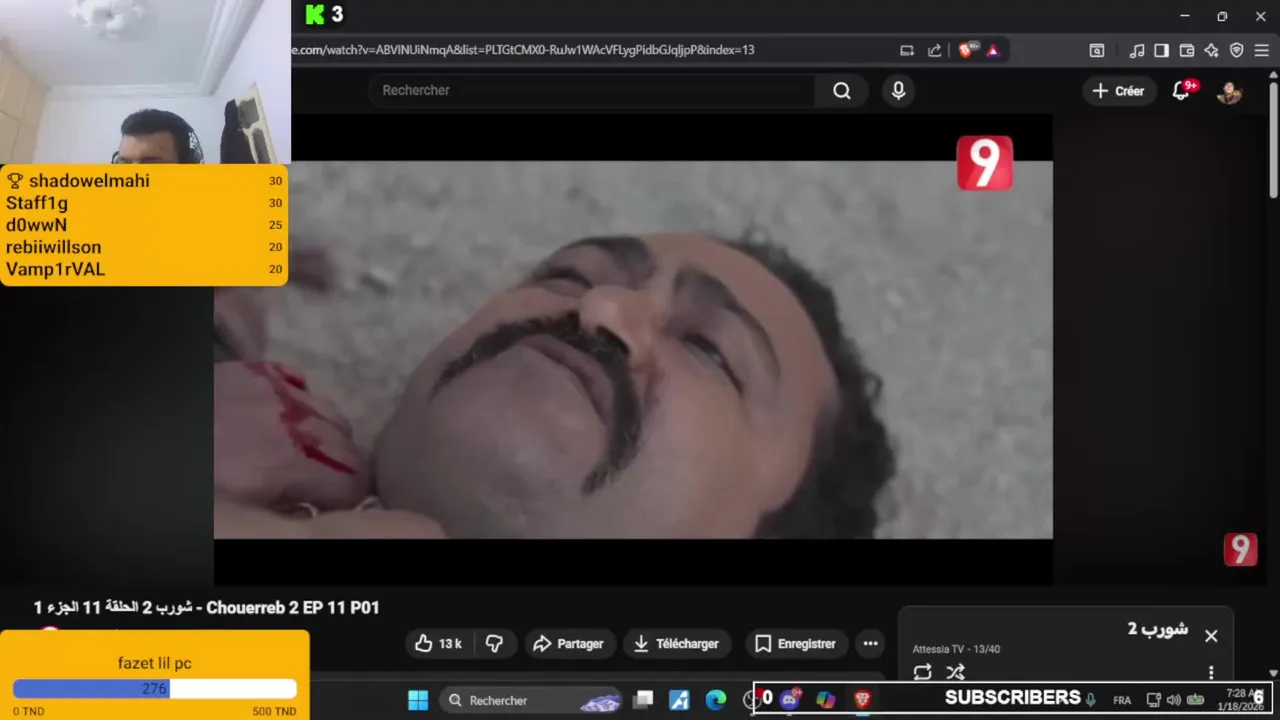The height and width of the screenshot is (720, 1280).
Task: Click the Créer button
Action: coord(1118,91)
